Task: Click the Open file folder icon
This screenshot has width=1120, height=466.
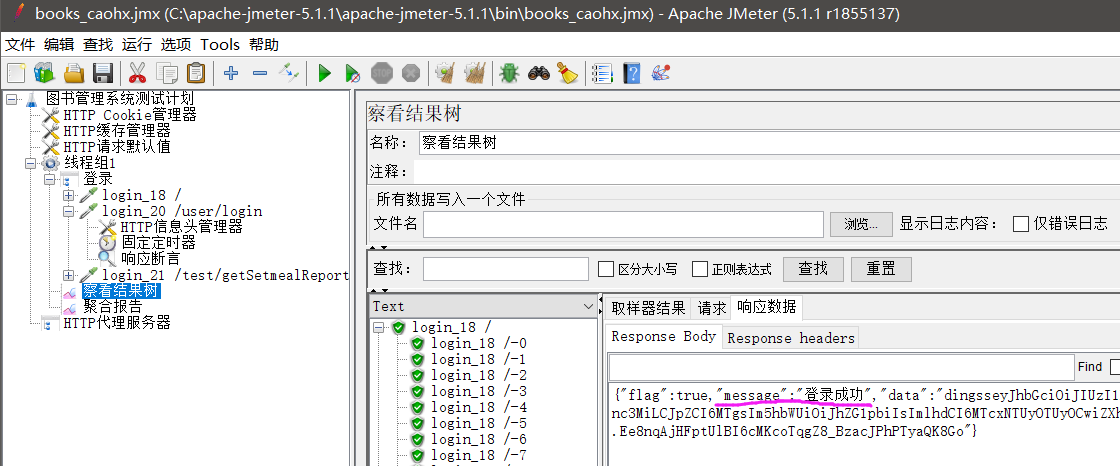Action: (74, 73)
